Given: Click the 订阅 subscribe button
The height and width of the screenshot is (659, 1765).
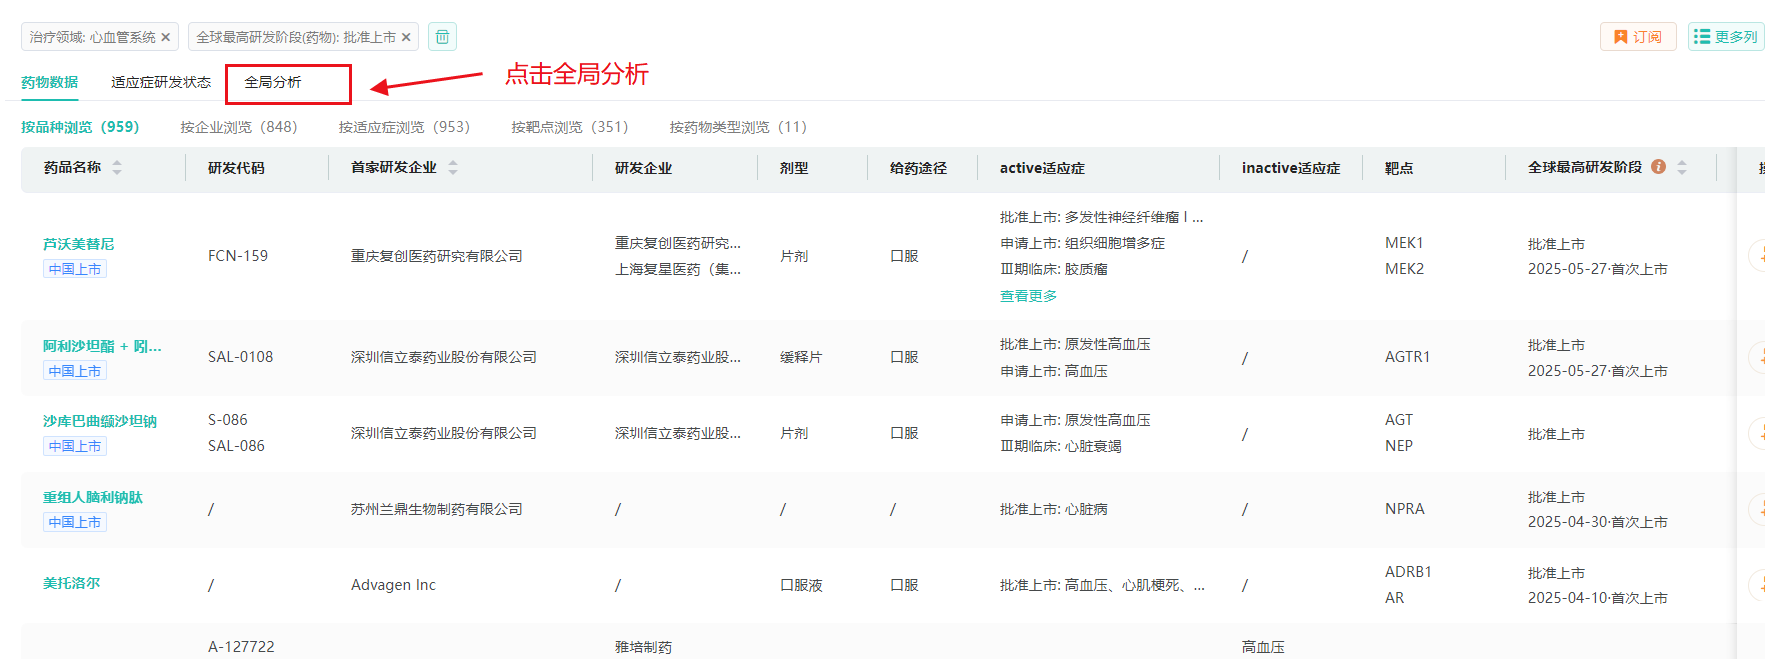Looking at the screenshot, I should click(1638, 37).
